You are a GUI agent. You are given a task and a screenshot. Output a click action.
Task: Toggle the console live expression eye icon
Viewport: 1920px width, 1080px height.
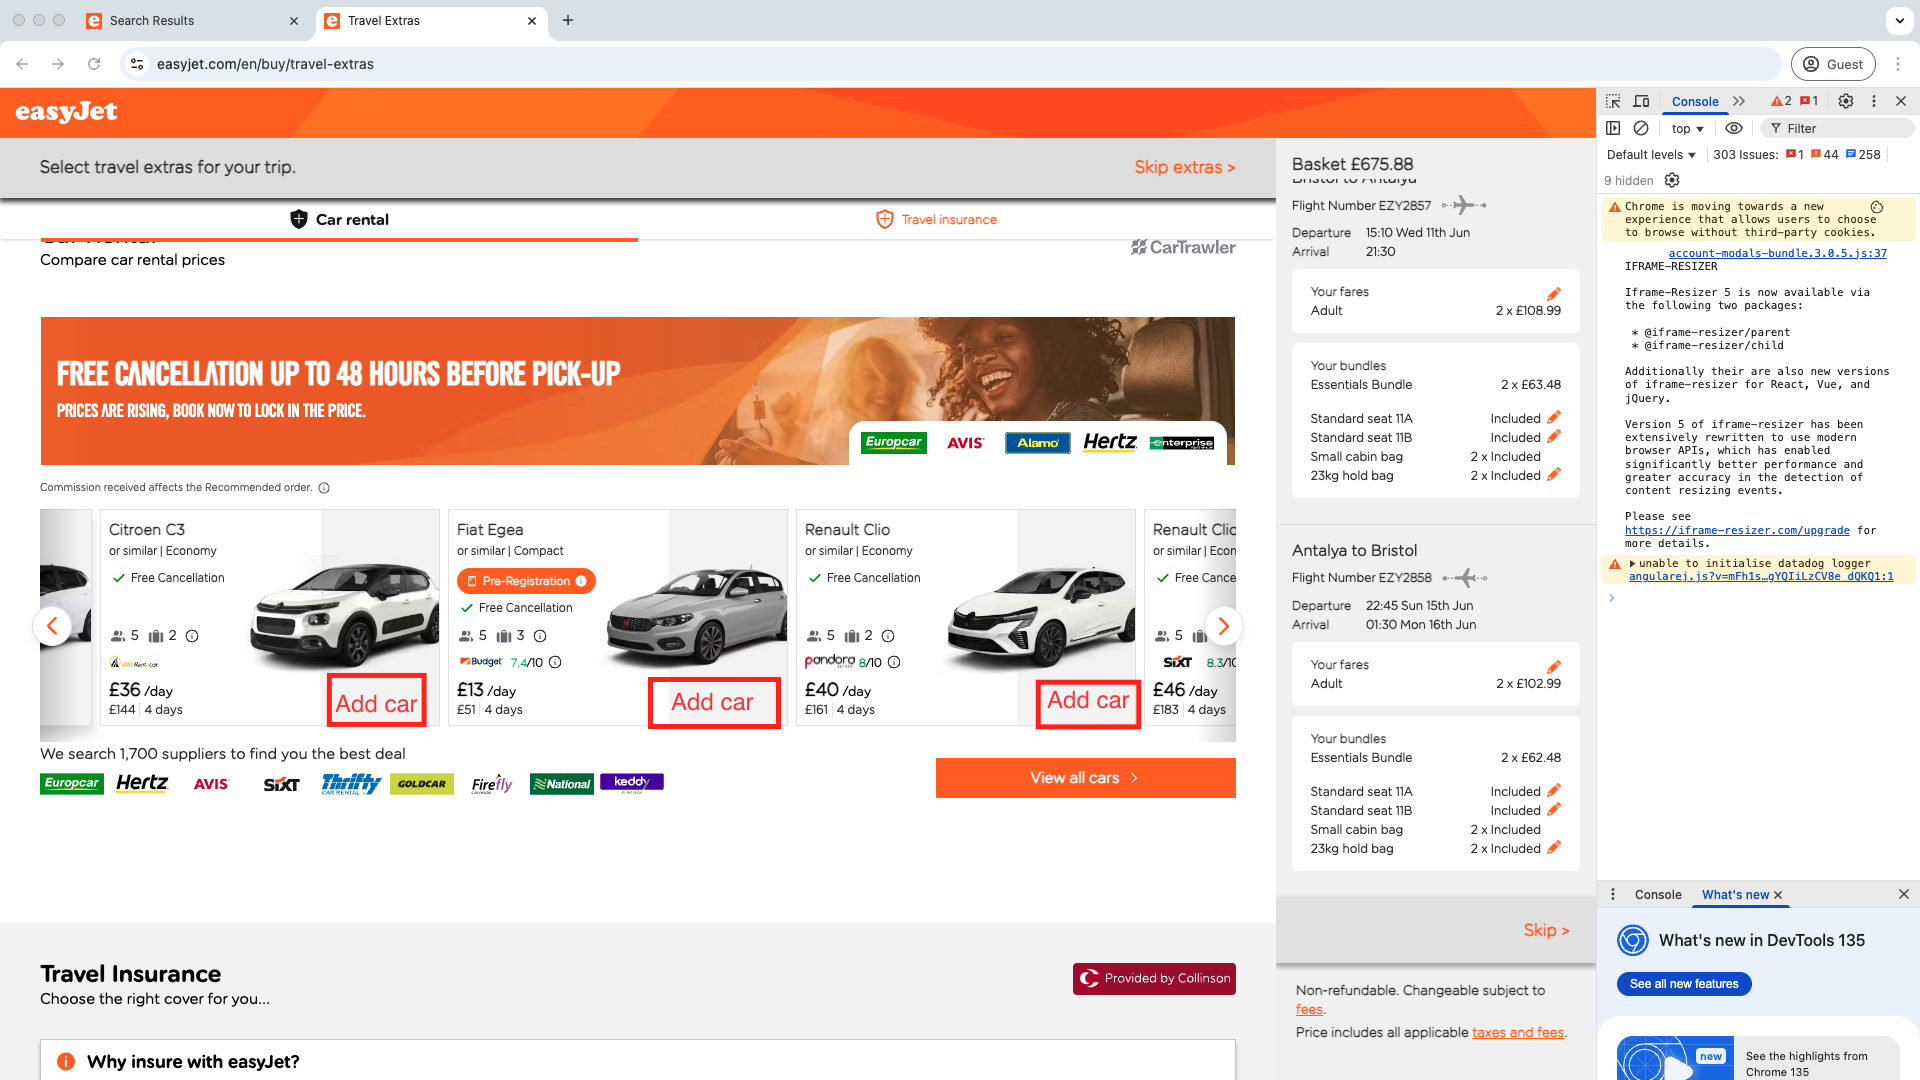(1734, 128)
